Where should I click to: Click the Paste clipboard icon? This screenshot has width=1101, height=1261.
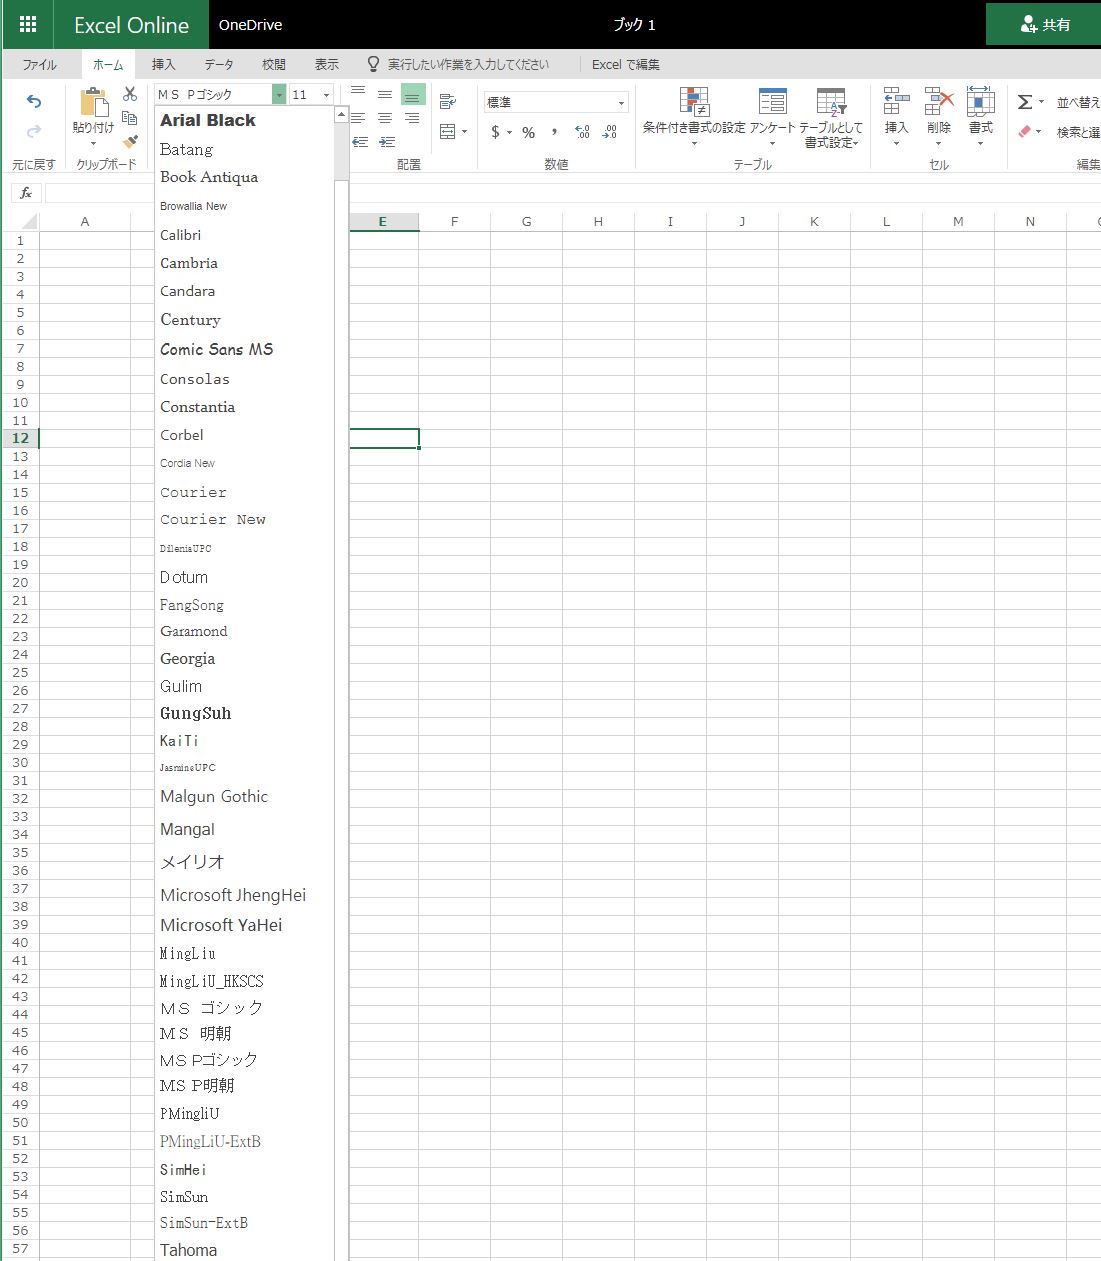point(93,102)
